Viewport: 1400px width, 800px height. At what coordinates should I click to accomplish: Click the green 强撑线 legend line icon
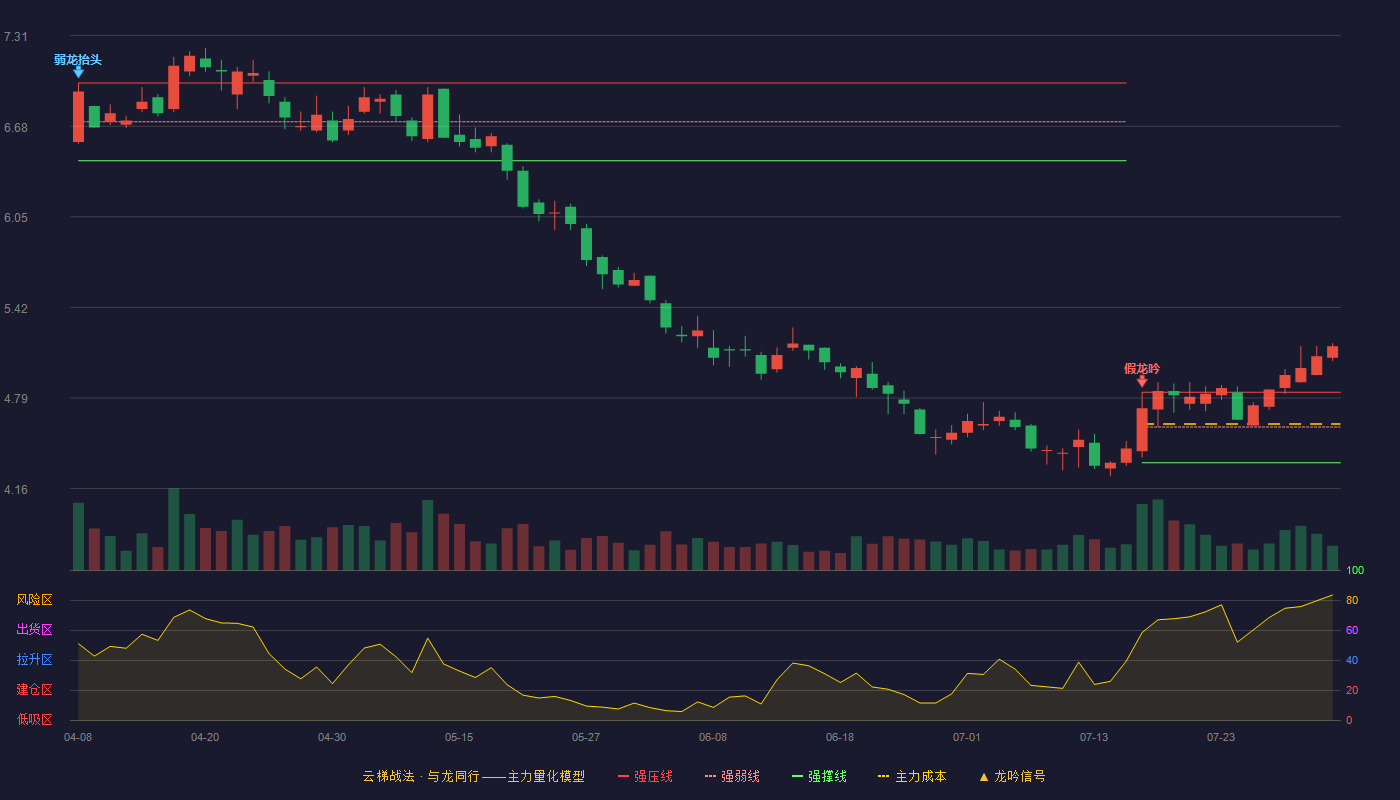coord(797,777)
